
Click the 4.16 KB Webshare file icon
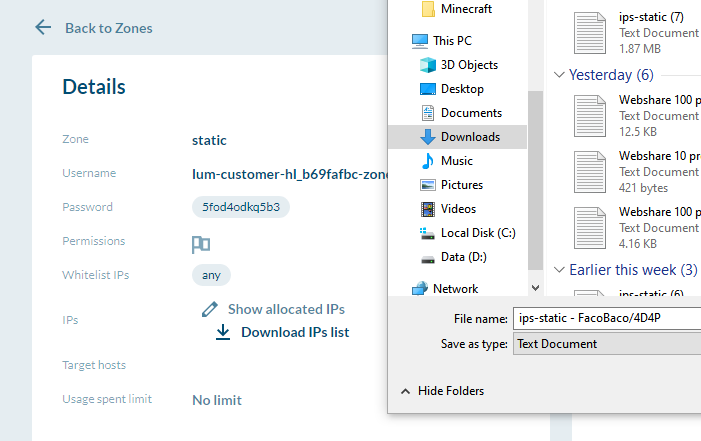coord(590,228)
